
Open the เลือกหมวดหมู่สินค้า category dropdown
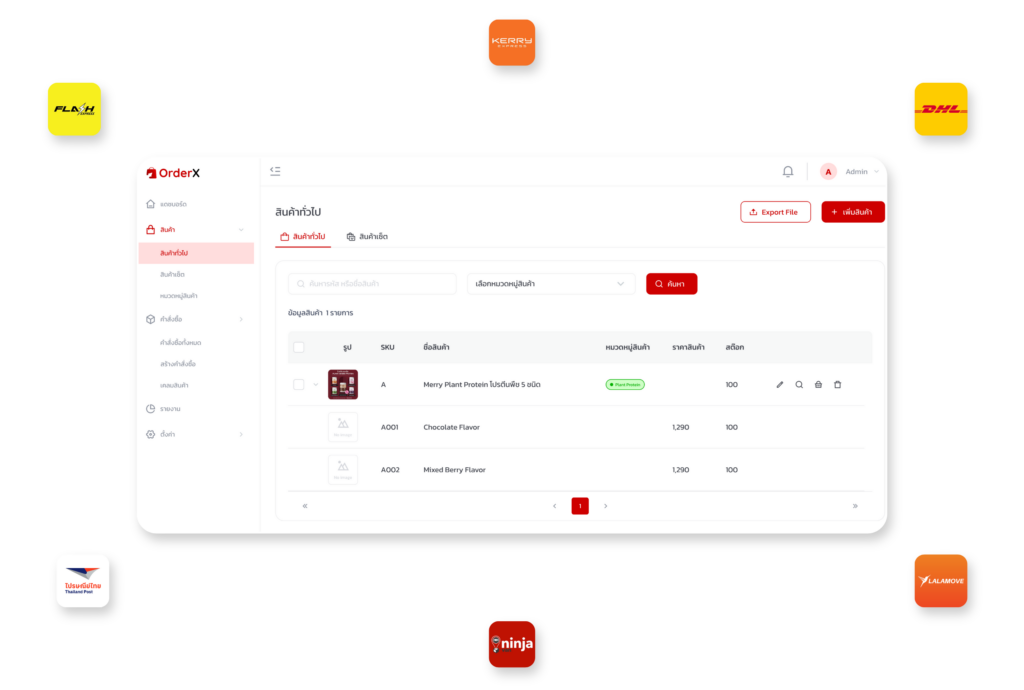click(551, 284)
